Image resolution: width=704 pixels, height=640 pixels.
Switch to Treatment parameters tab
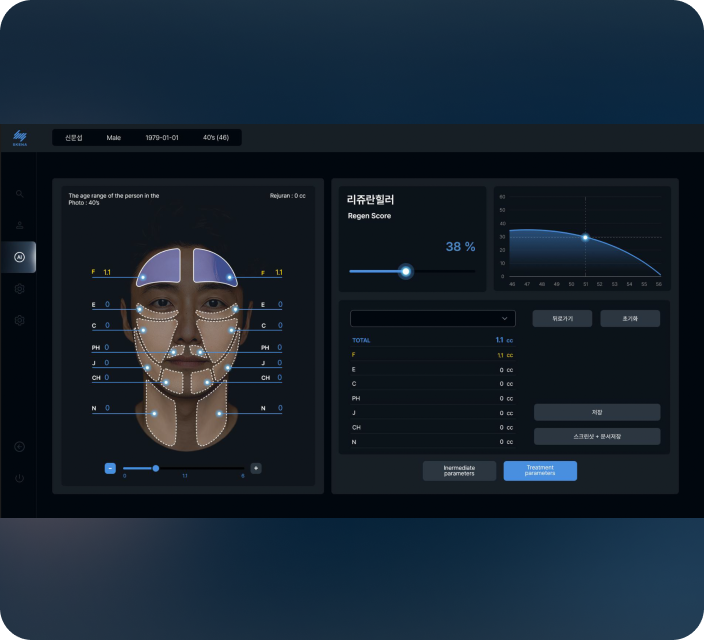click(x=540, y=471)
